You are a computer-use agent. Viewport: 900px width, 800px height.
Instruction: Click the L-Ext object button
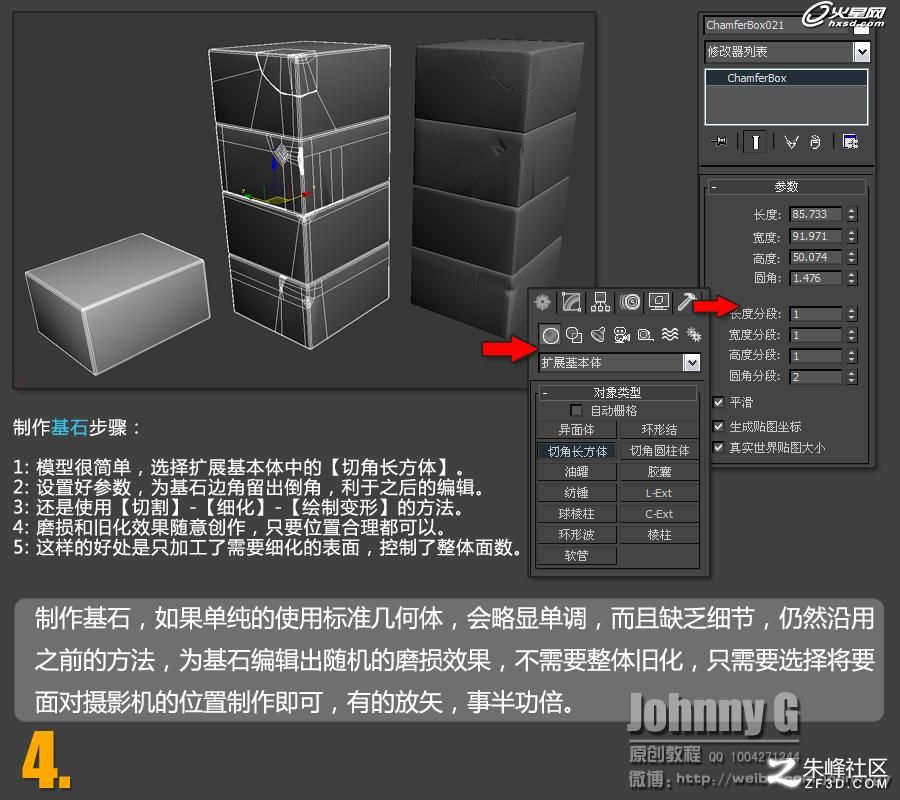[659, 492]
